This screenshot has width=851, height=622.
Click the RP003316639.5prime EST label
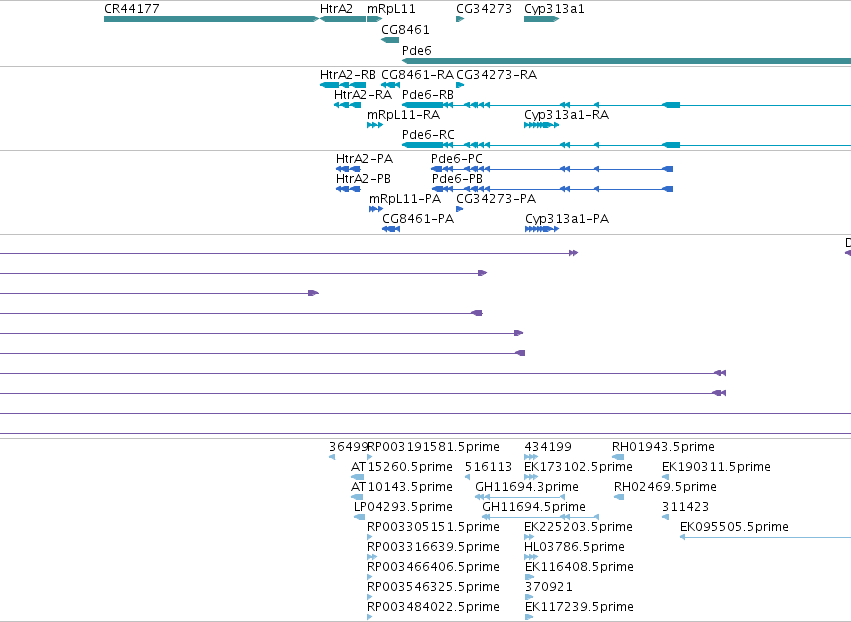pyautogui.click(x=433, y=547)
